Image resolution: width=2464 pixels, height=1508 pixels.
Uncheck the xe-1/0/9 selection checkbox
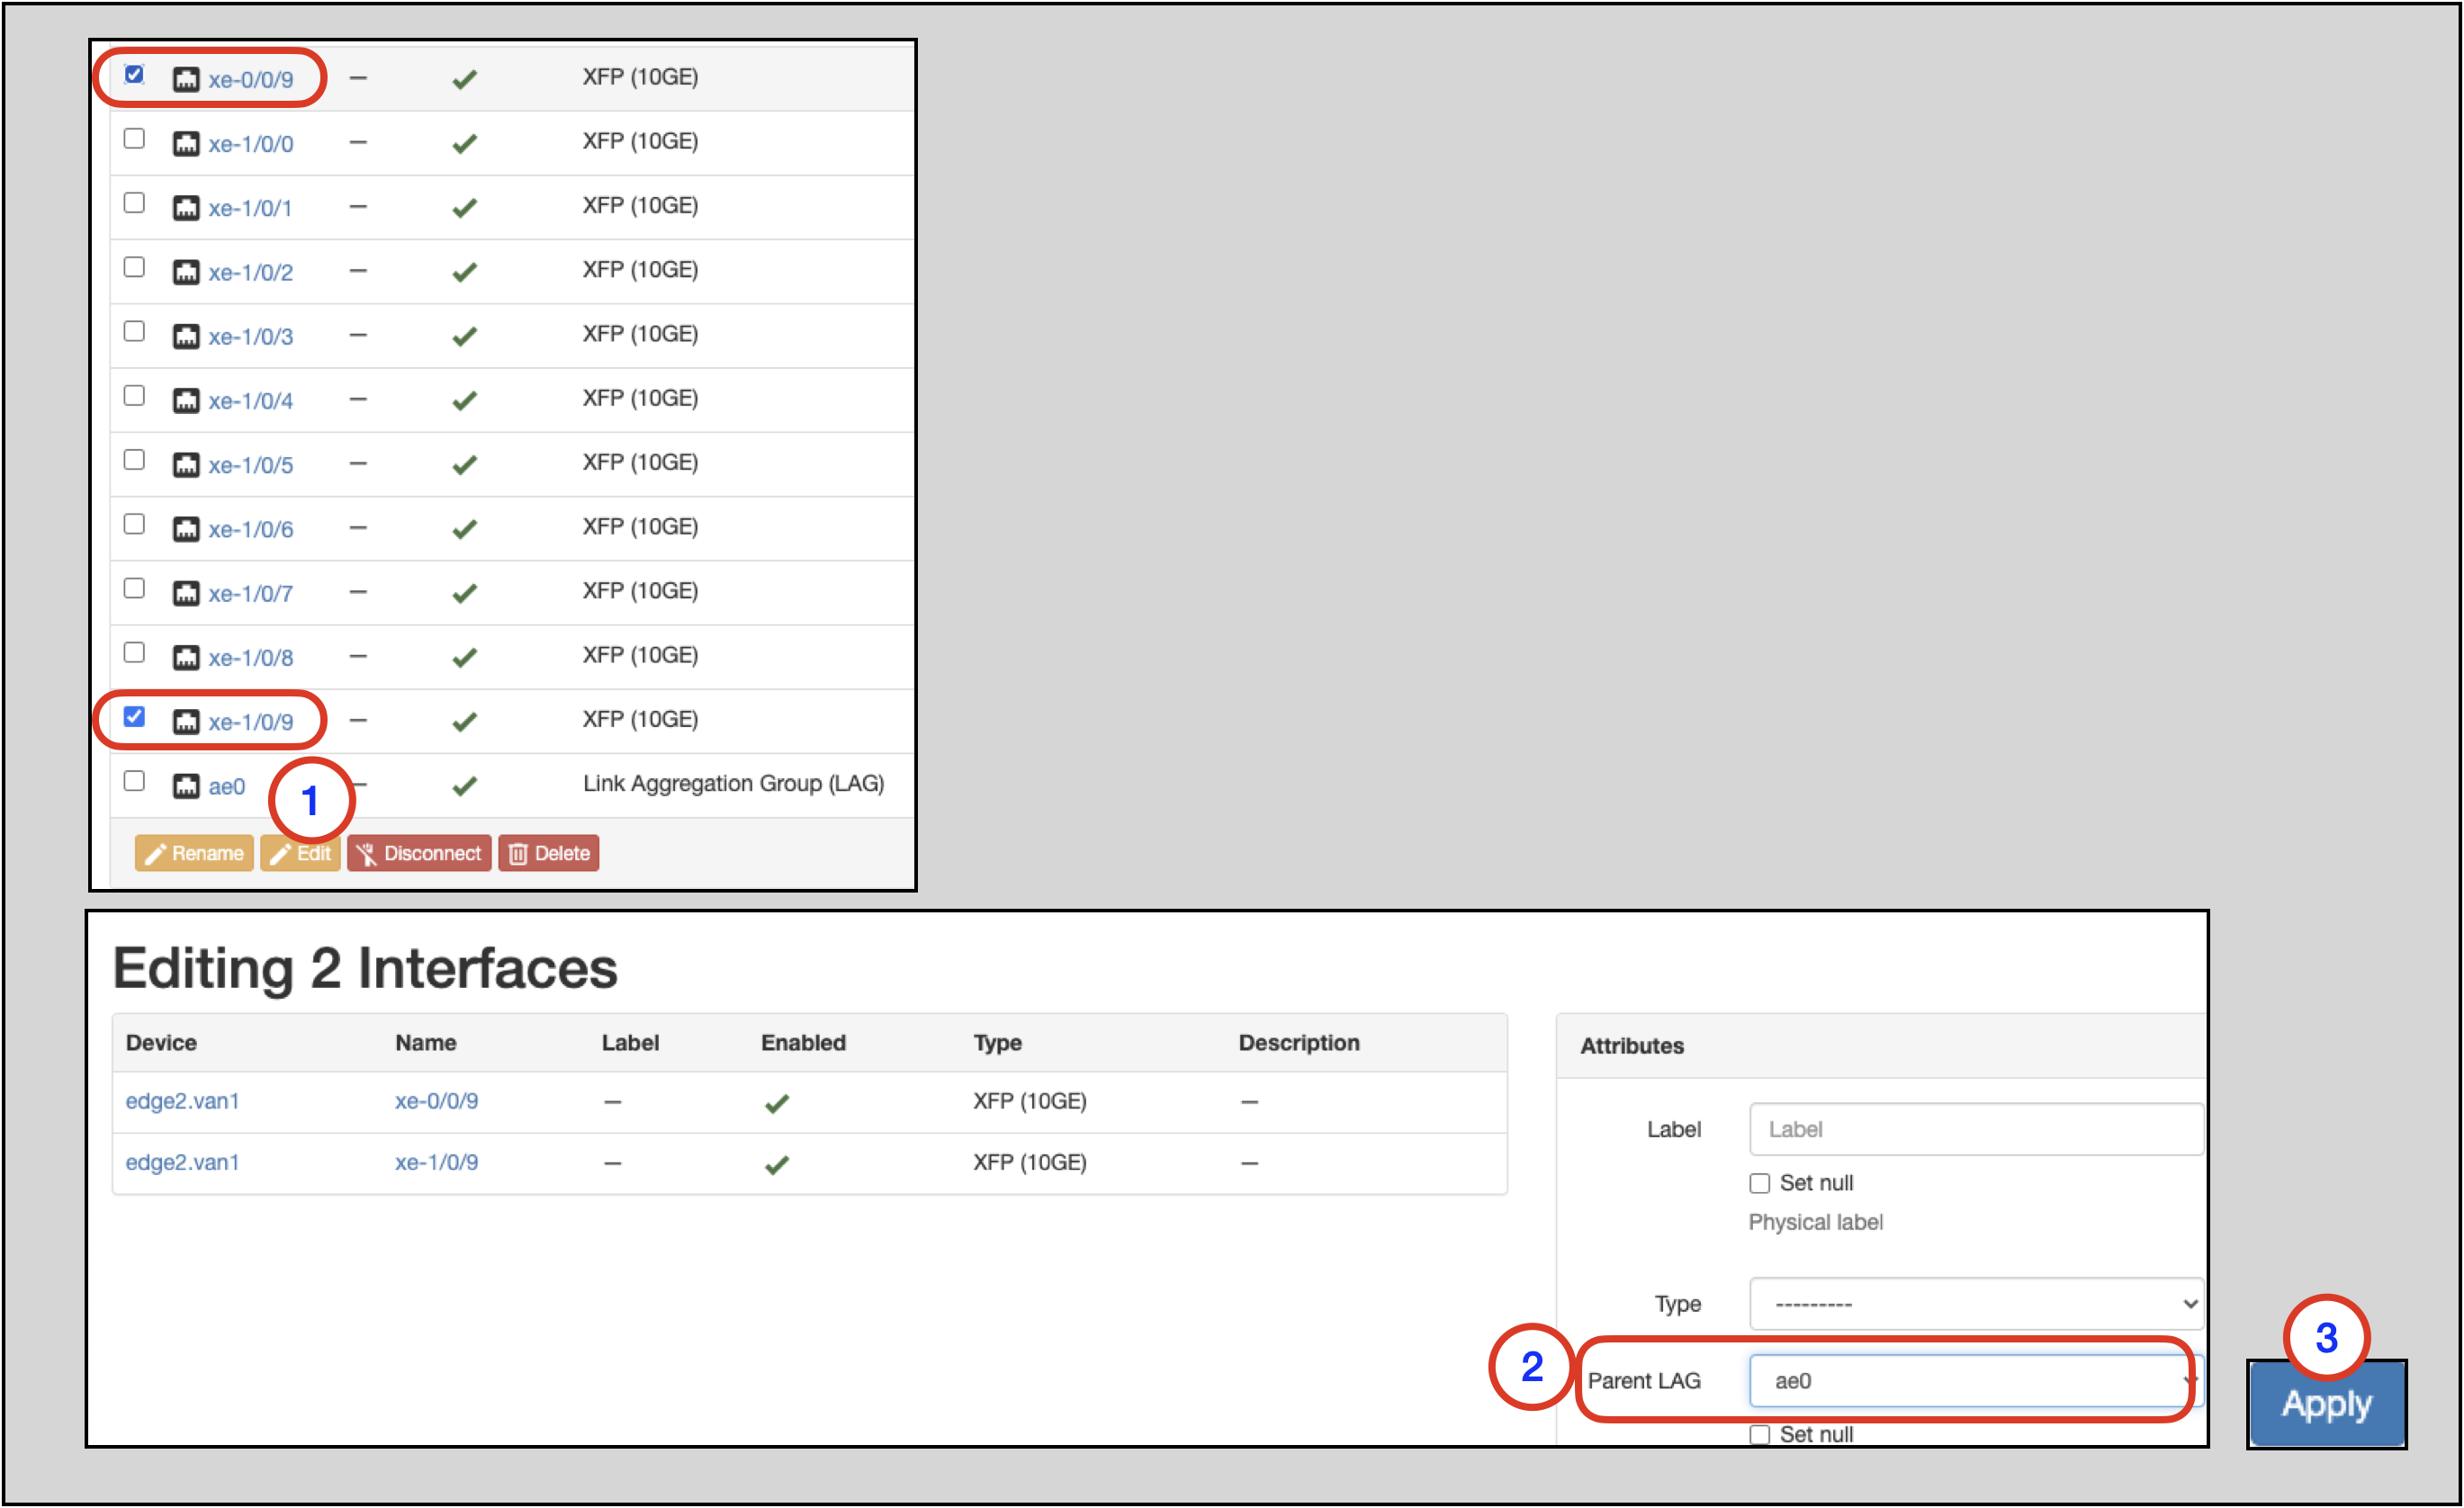click(x=134, y=716)
